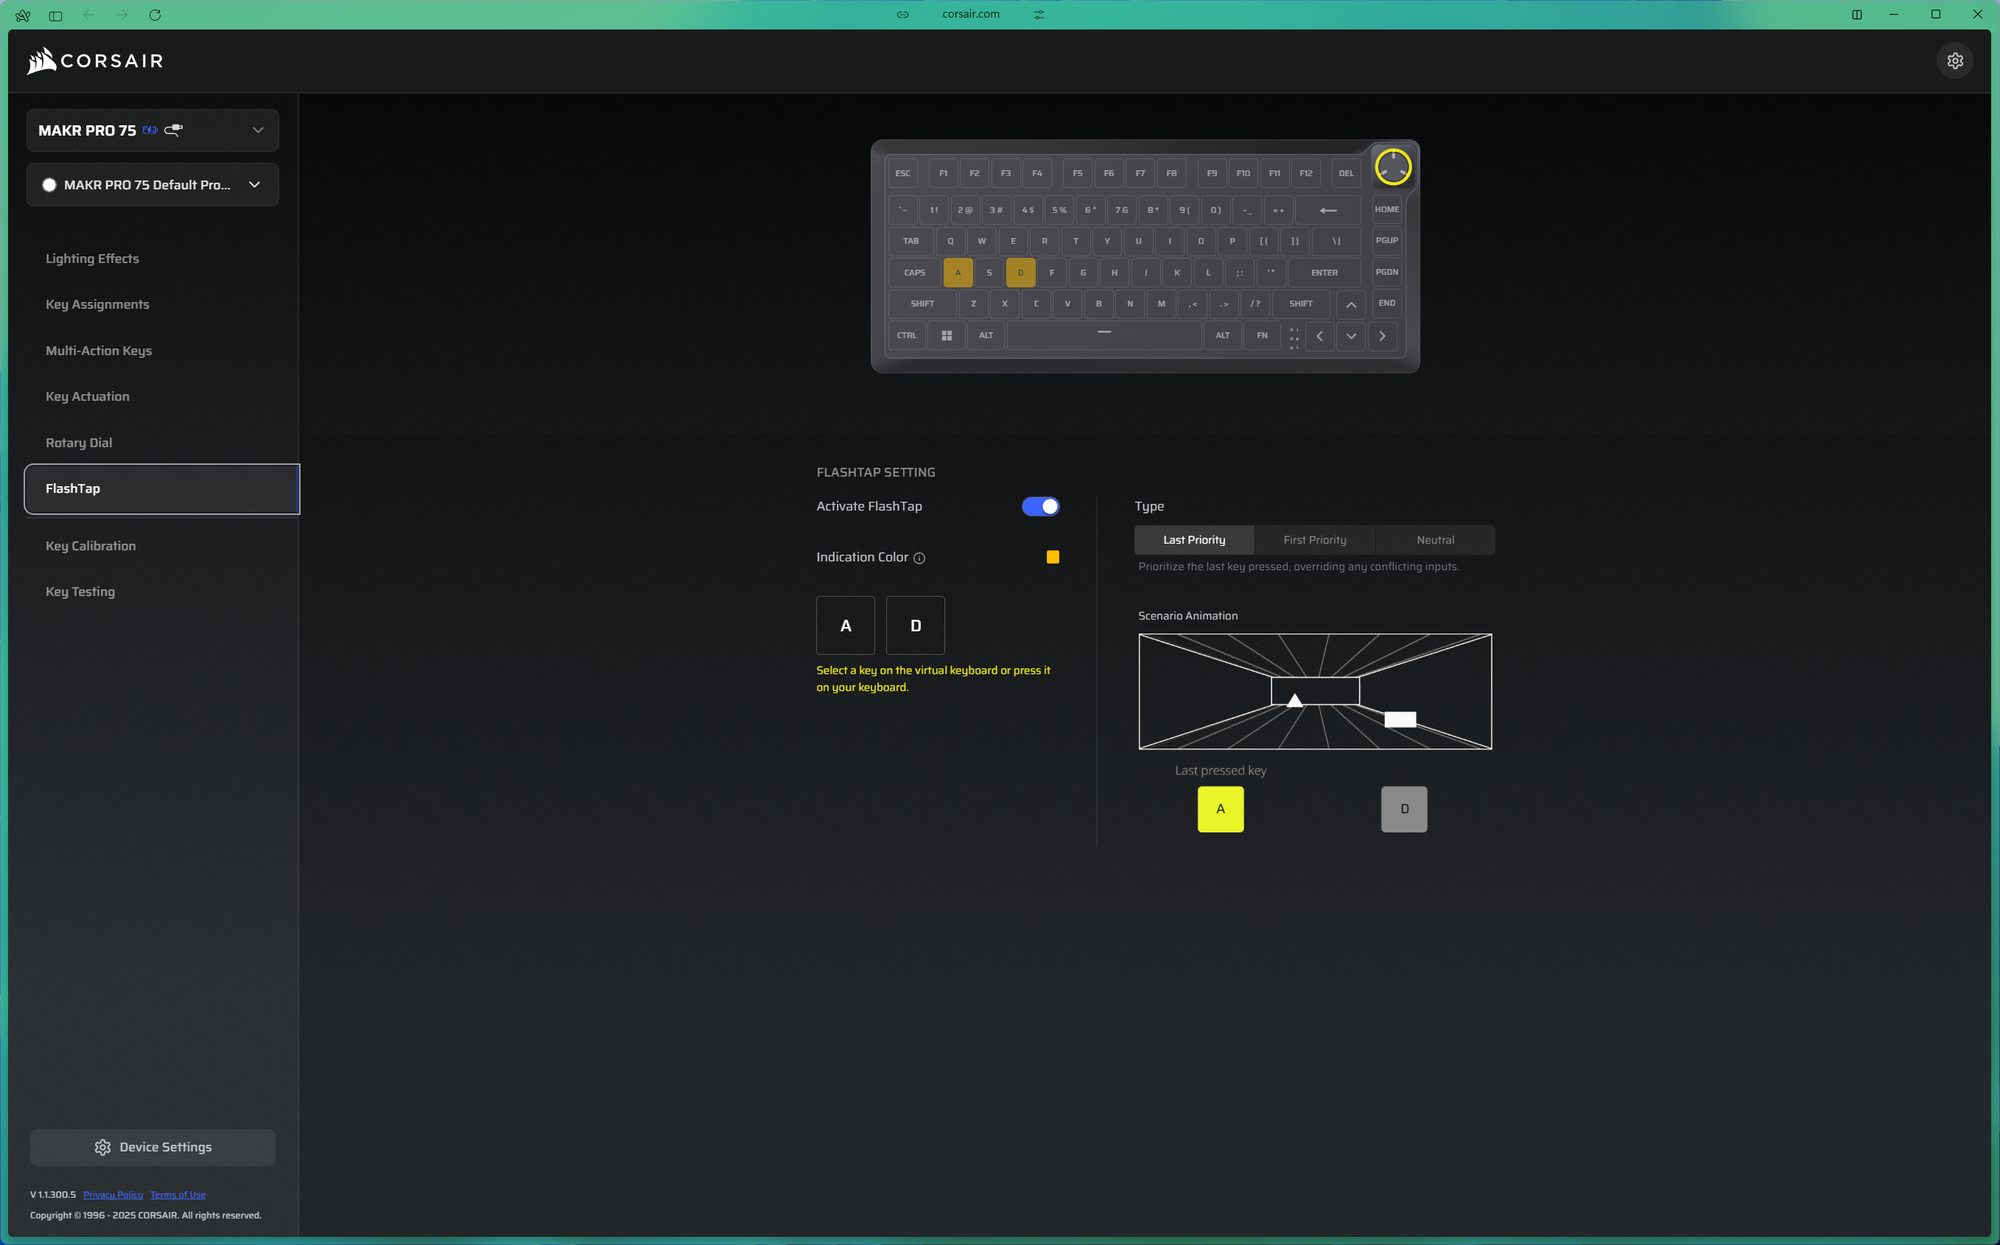Click the Indication Color info icon
Viewport: 2000px width, 1245px height.
pos(919,558)
